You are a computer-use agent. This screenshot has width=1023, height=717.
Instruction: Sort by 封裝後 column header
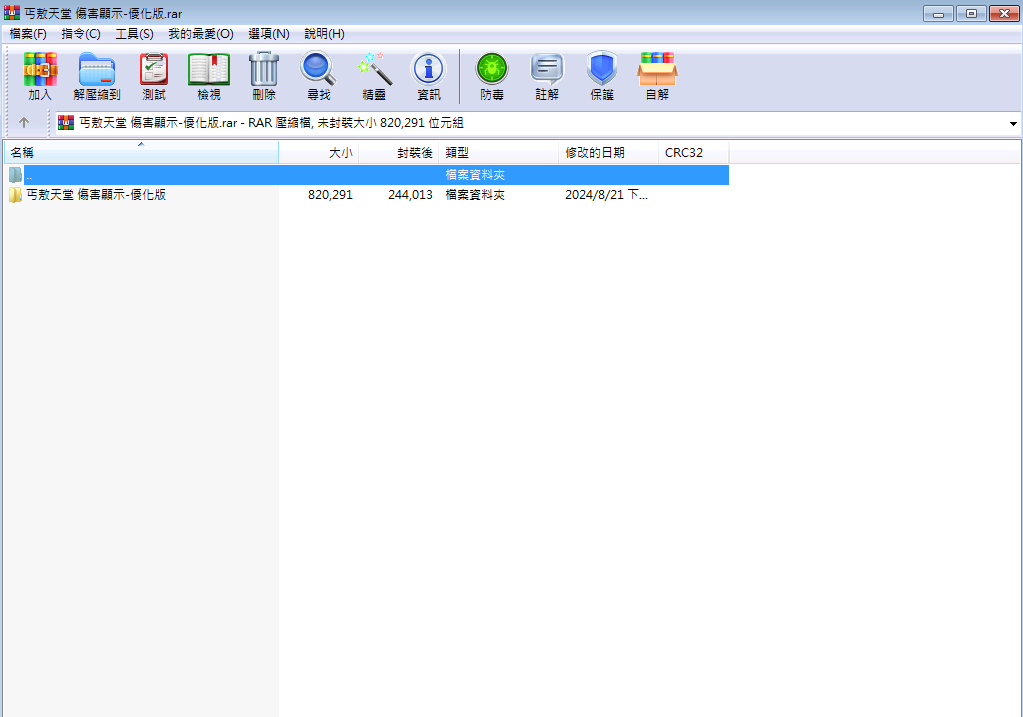pyautogui.click(x=399, y=153)
